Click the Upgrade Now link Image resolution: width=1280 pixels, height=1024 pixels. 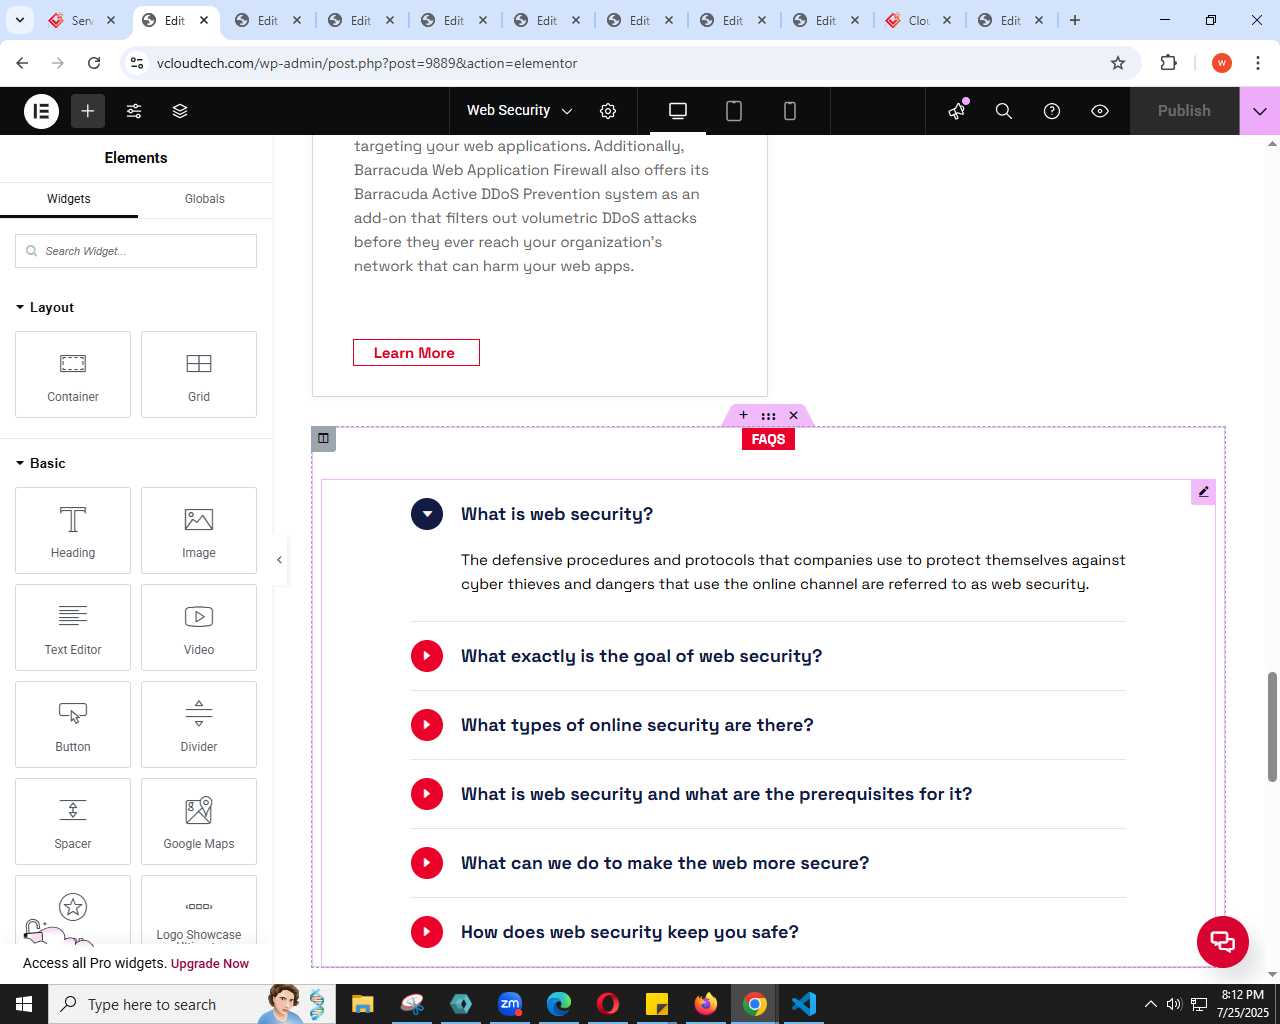point(210,964)
